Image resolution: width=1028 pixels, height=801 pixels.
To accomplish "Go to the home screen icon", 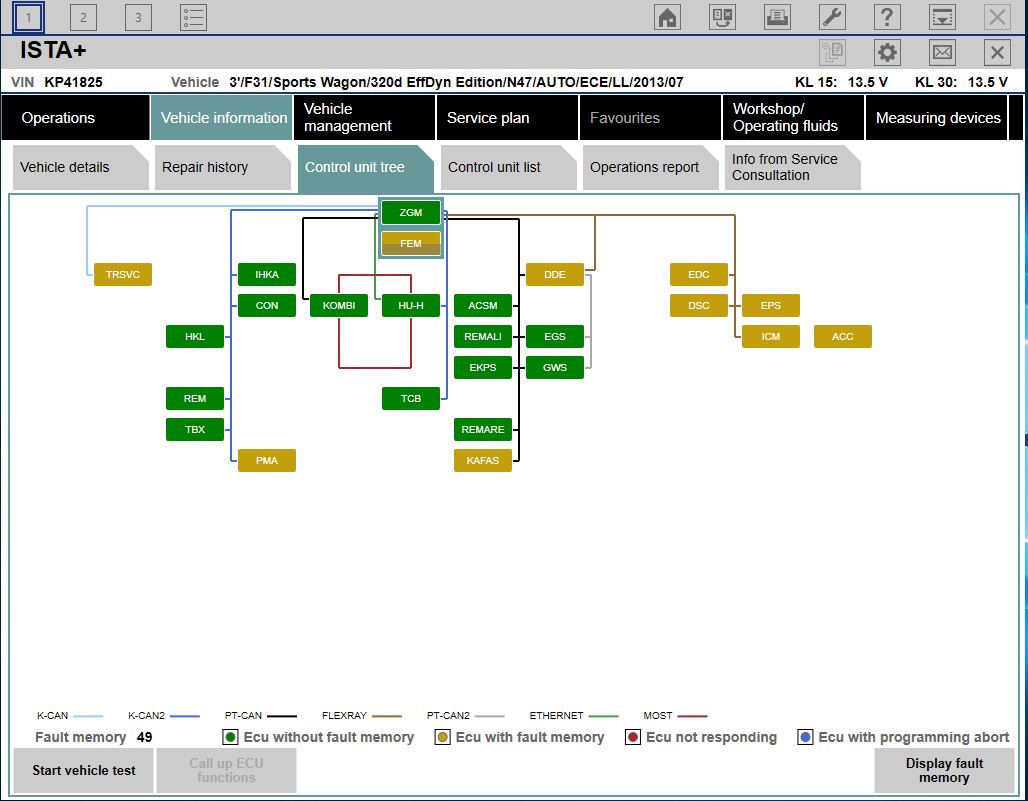I will (667, 17).
